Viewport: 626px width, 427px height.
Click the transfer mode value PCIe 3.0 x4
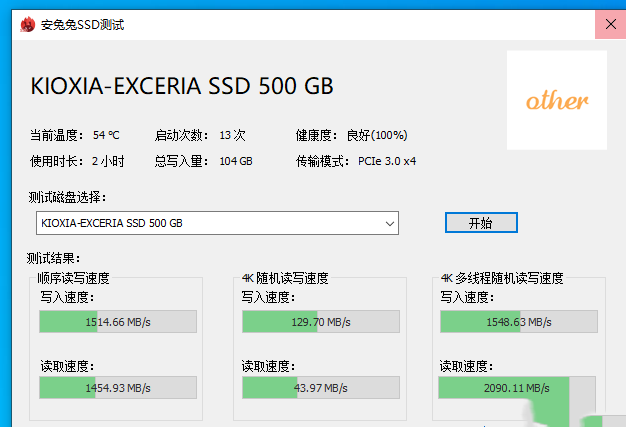point(387,161)
